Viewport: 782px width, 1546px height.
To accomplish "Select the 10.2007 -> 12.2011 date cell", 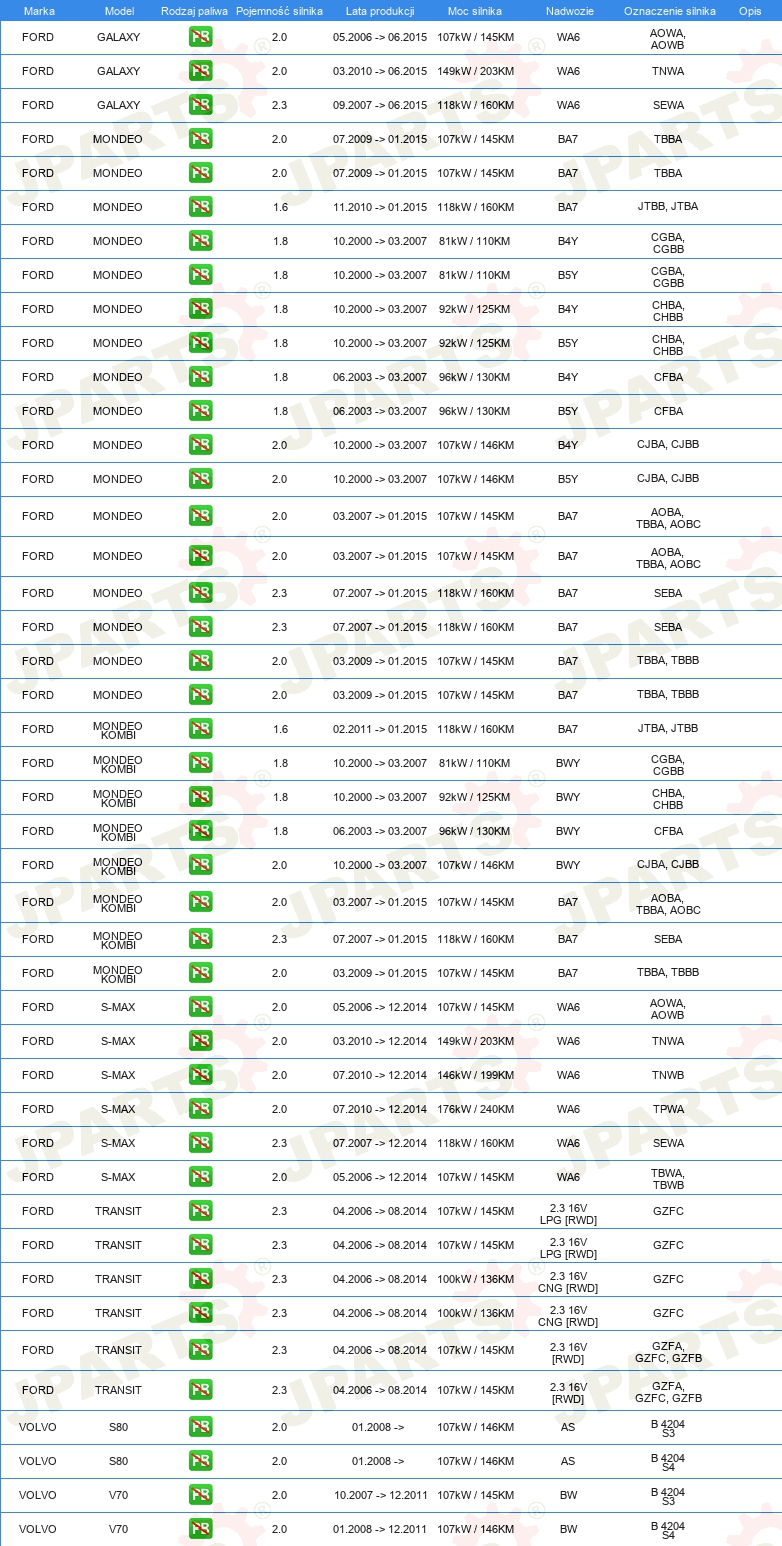I will pos(380,1495).
